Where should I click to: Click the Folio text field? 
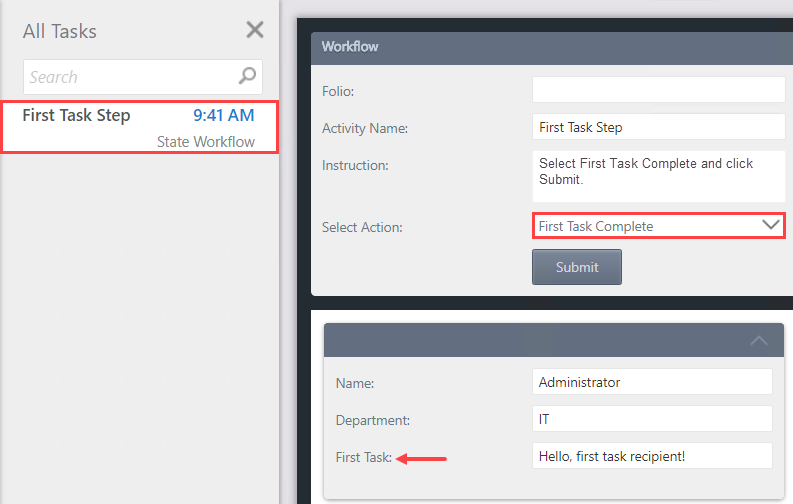658,90
